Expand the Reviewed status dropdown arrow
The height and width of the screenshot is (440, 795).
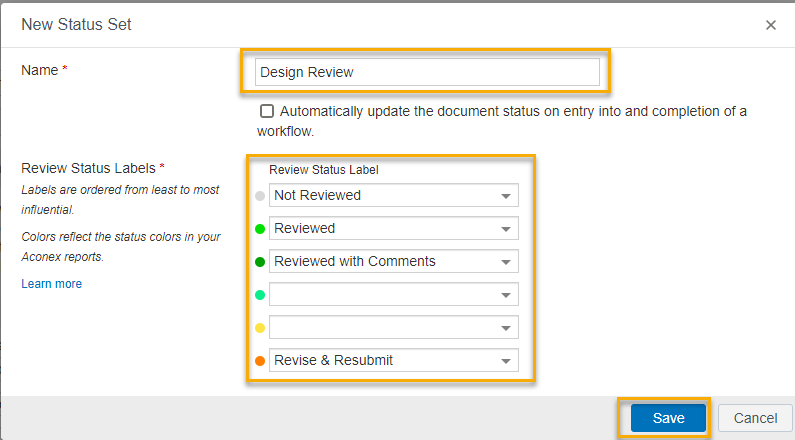[x=505, y=229]
